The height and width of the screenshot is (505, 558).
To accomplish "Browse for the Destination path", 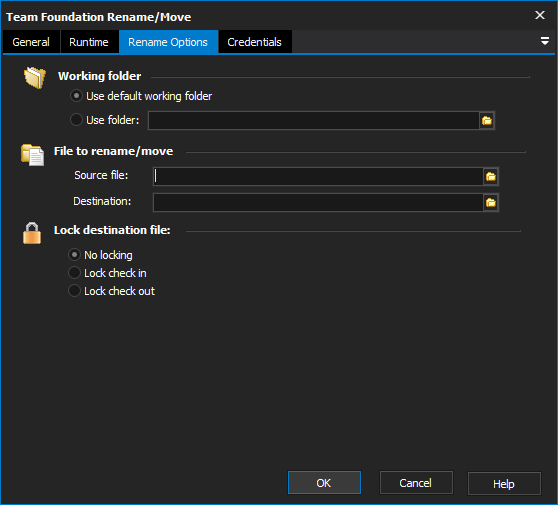I will pos(491,202).
